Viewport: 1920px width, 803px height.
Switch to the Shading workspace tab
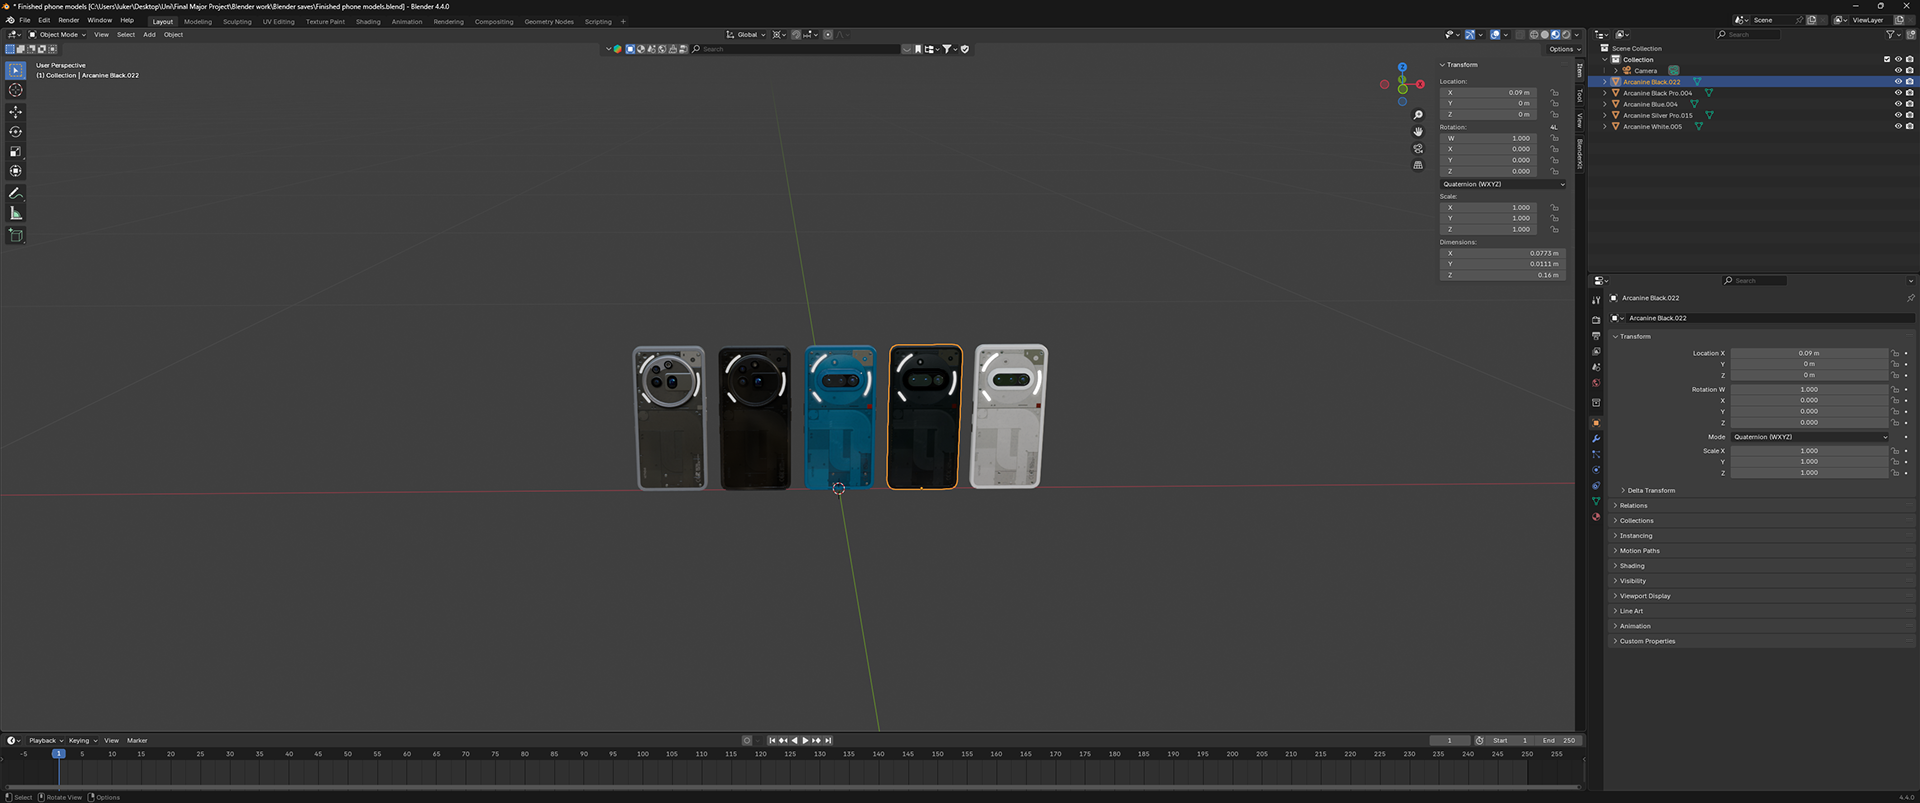pos(368,21)
